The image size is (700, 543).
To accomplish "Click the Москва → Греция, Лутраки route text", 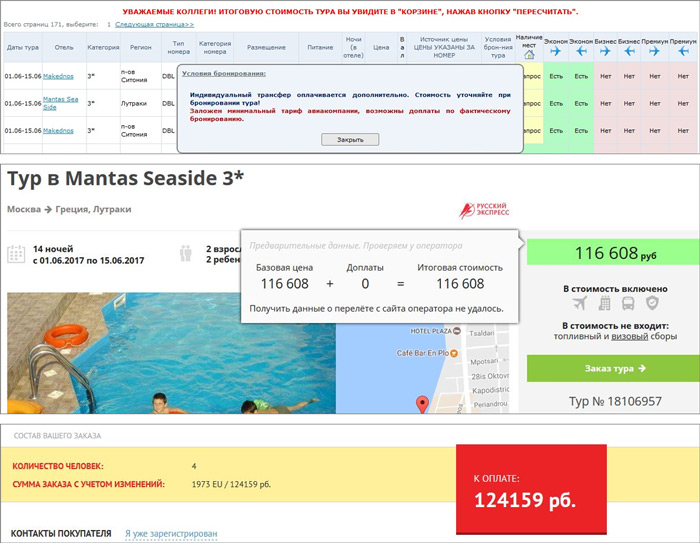I will click(69, 209).
